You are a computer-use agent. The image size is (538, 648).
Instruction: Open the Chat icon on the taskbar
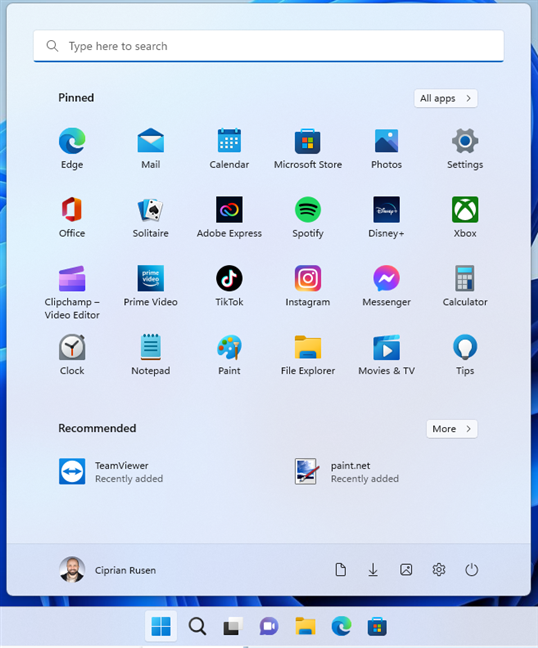(x=269, y=627)
